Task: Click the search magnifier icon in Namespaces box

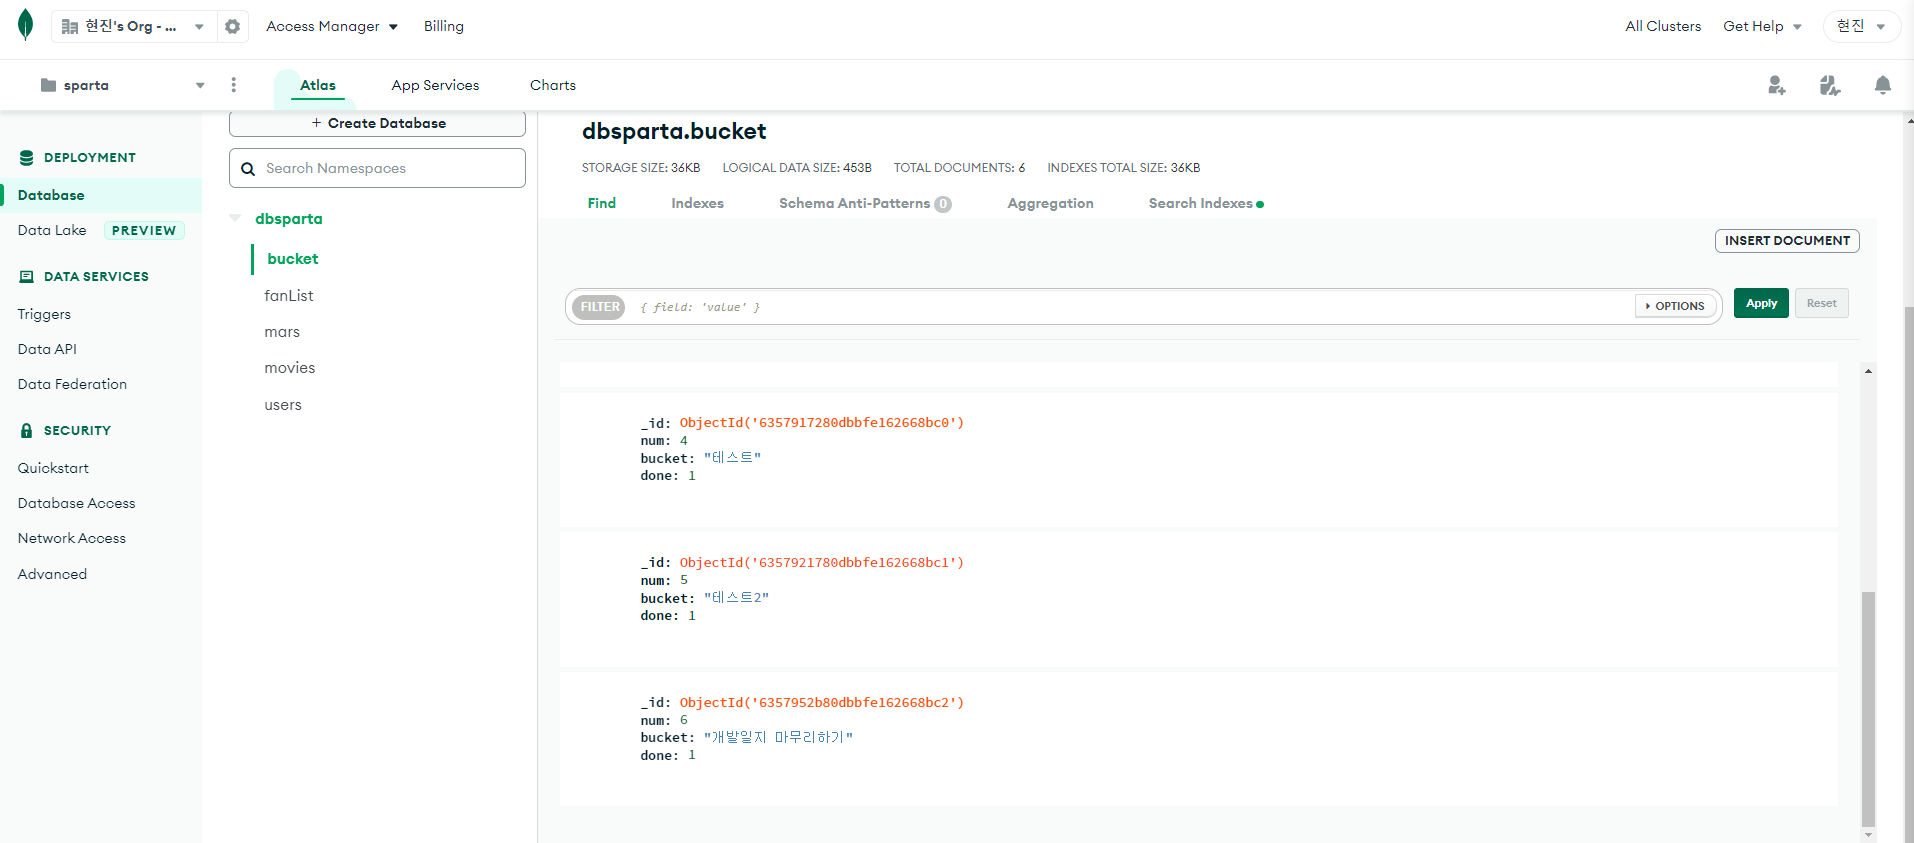Action: click(248, 169)
